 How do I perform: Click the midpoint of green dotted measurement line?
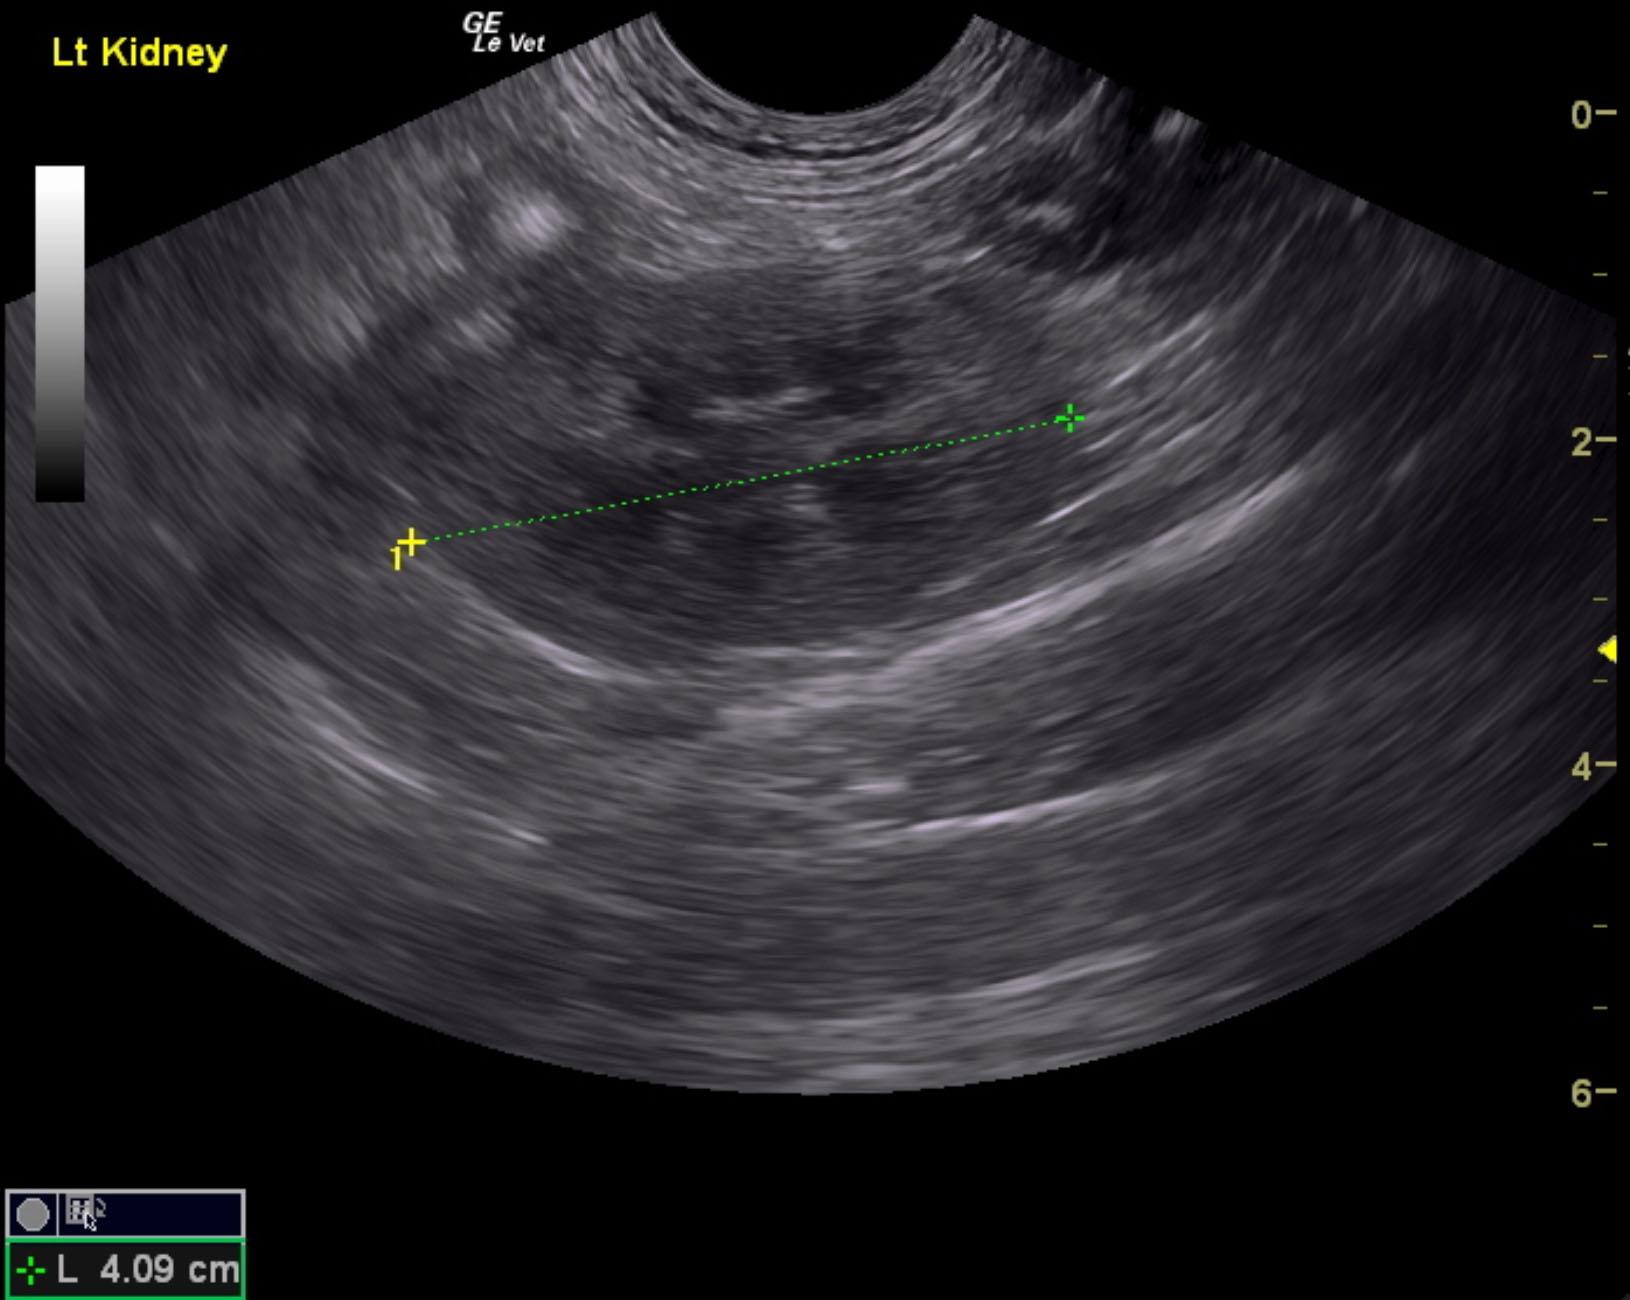[x=740, y=480]
